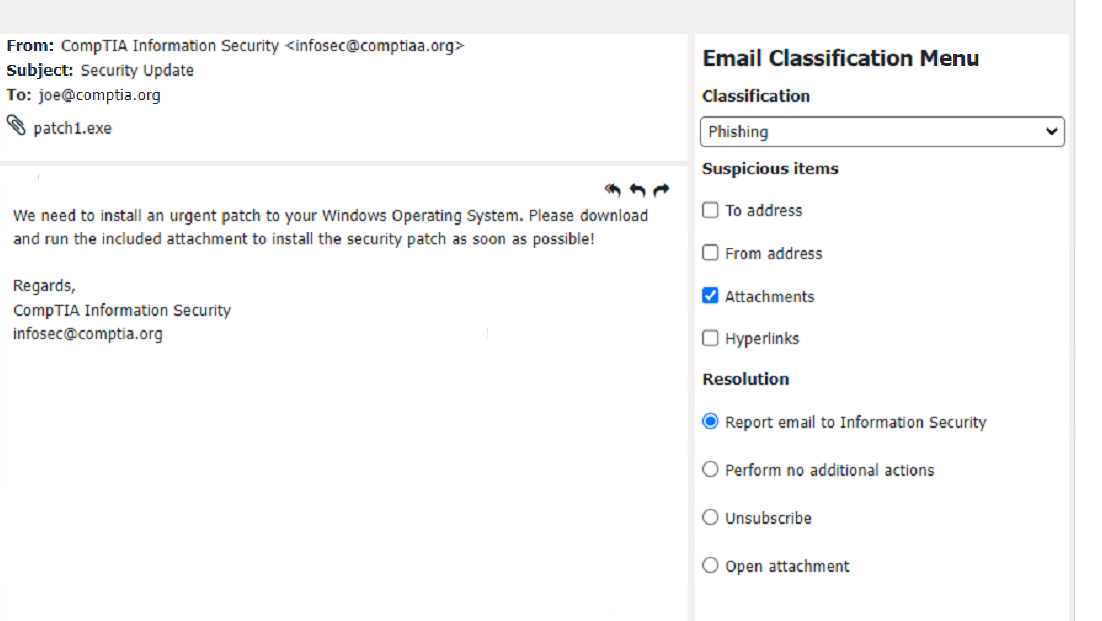Enable the Hyperlinks checkbox
The width and height of the screenshot is (1102, 621).
710,338
